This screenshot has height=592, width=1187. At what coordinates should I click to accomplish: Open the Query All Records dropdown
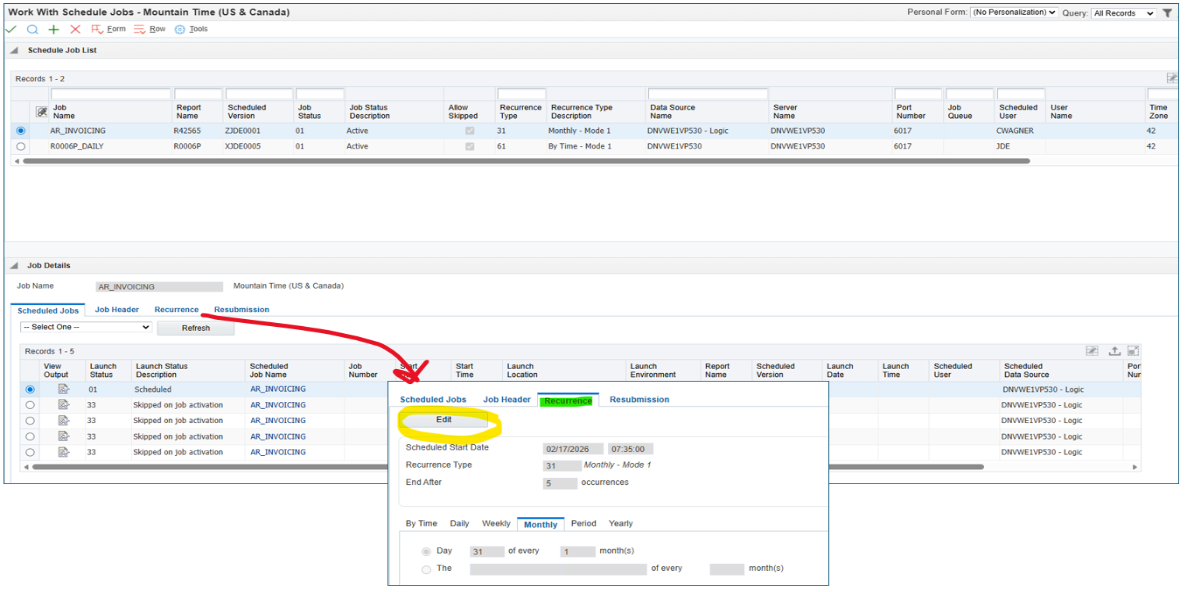coord(1123,13)
